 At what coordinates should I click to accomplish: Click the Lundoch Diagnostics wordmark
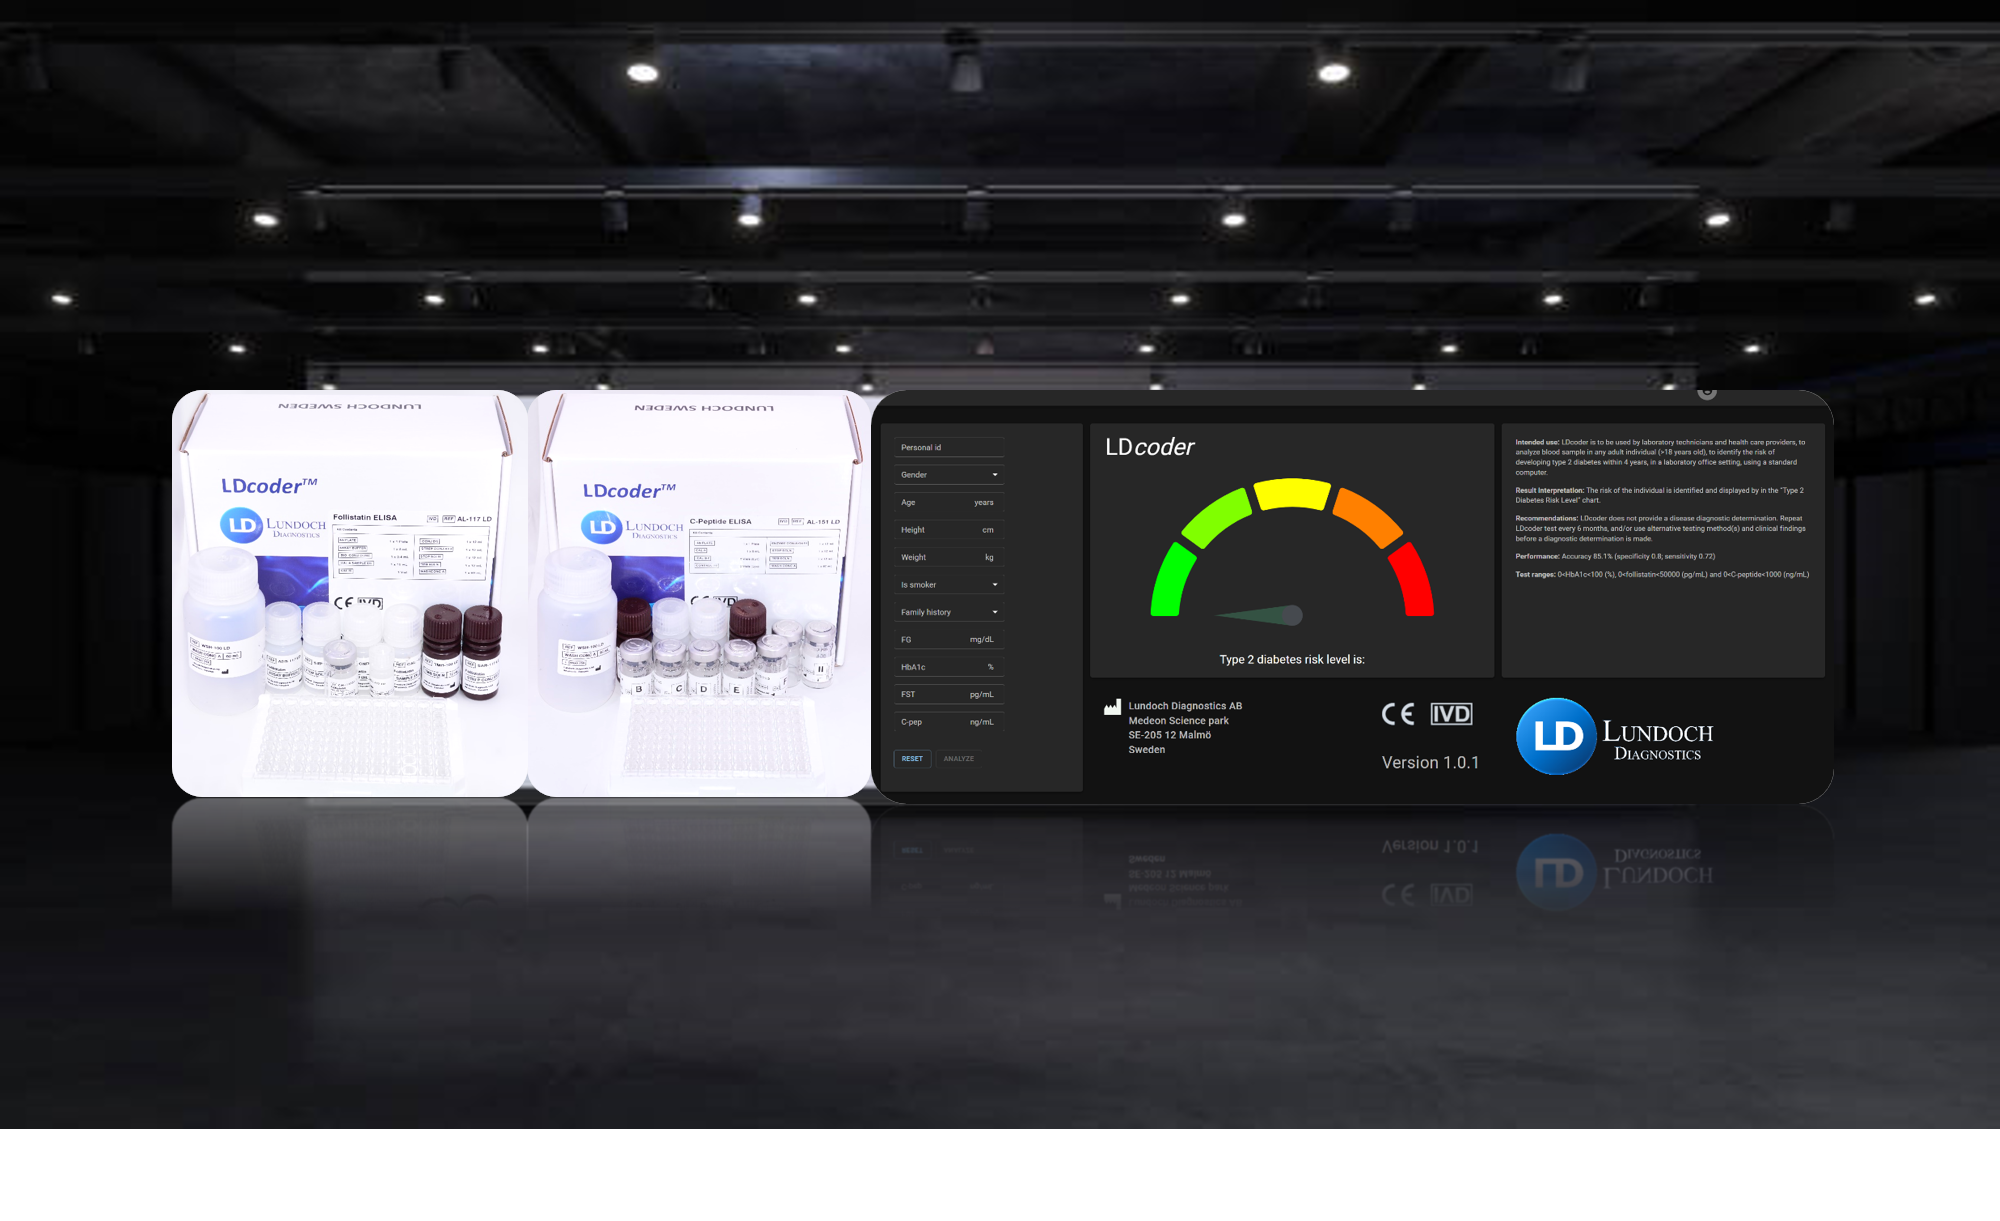(1658, 741)
